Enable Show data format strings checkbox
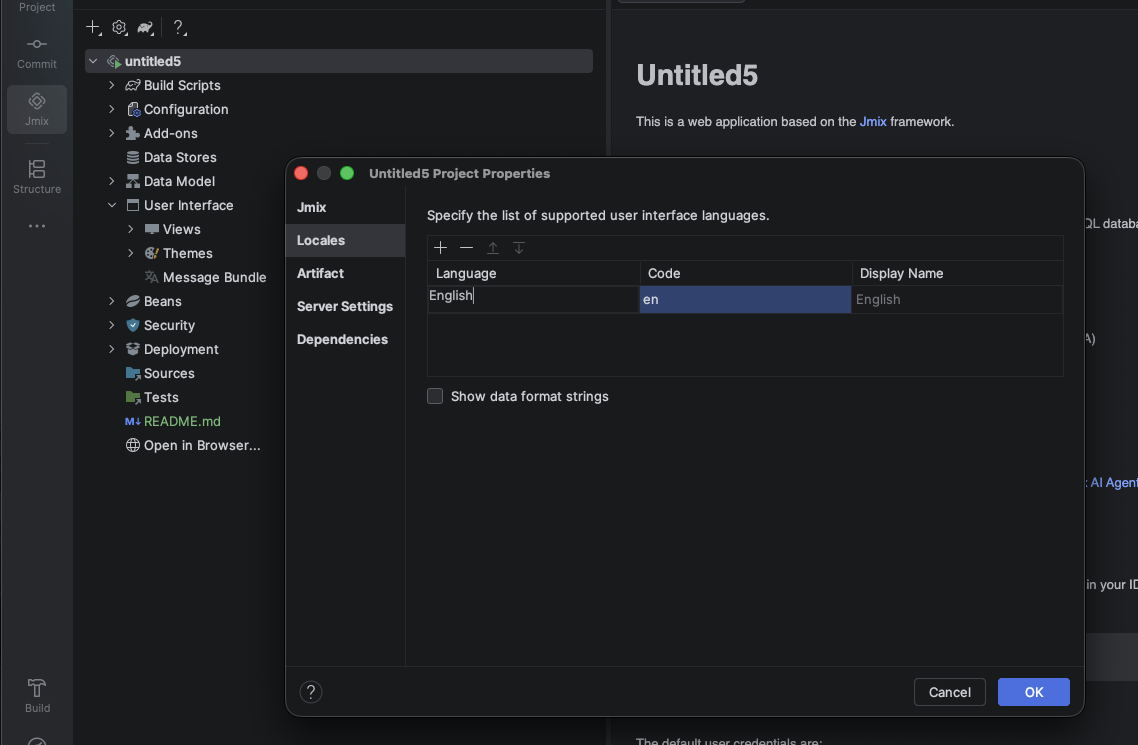Image resolution: width=1138 pixels, height=745 pixels. (435, 396)
